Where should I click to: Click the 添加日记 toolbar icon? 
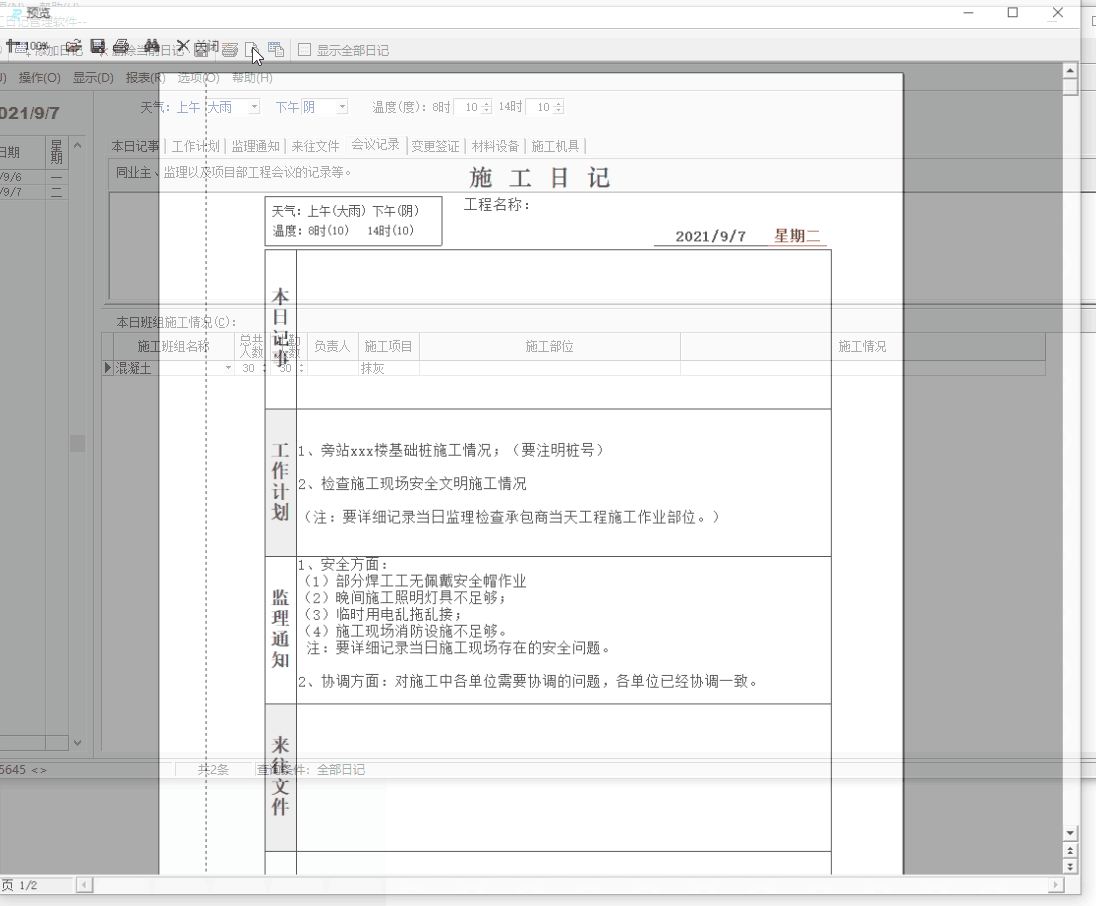coord(18,46)
